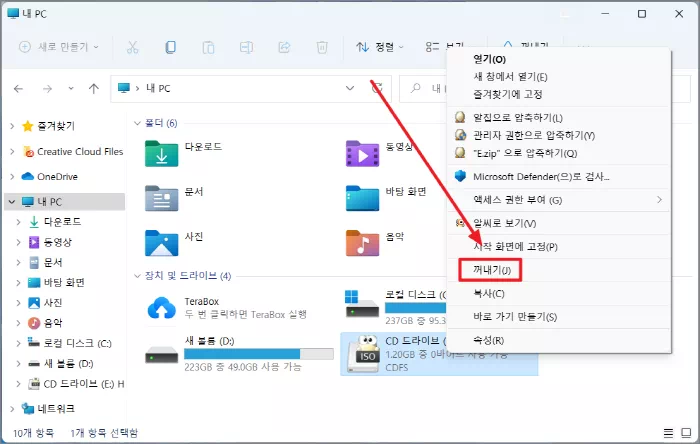
Task: Collapse the 장치 및 드라이브 (4) group
Action: click(x=138, y=276)
